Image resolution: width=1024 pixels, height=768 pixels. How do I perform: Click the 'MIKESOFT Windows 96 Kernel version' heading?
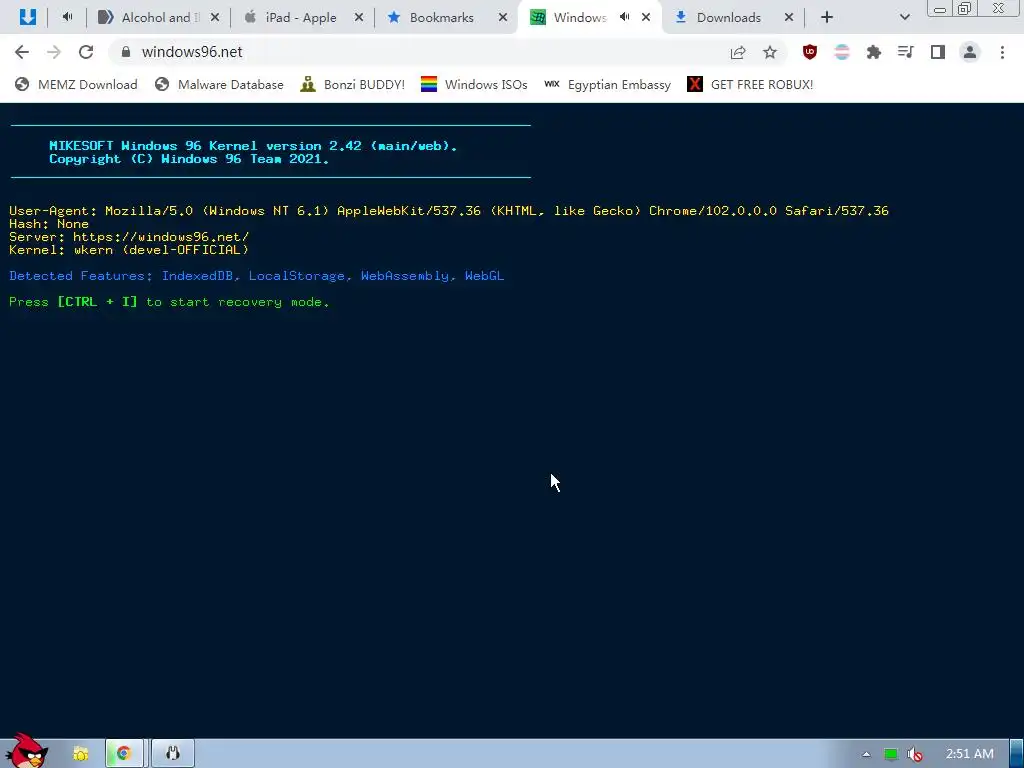[x=253, y=146]
